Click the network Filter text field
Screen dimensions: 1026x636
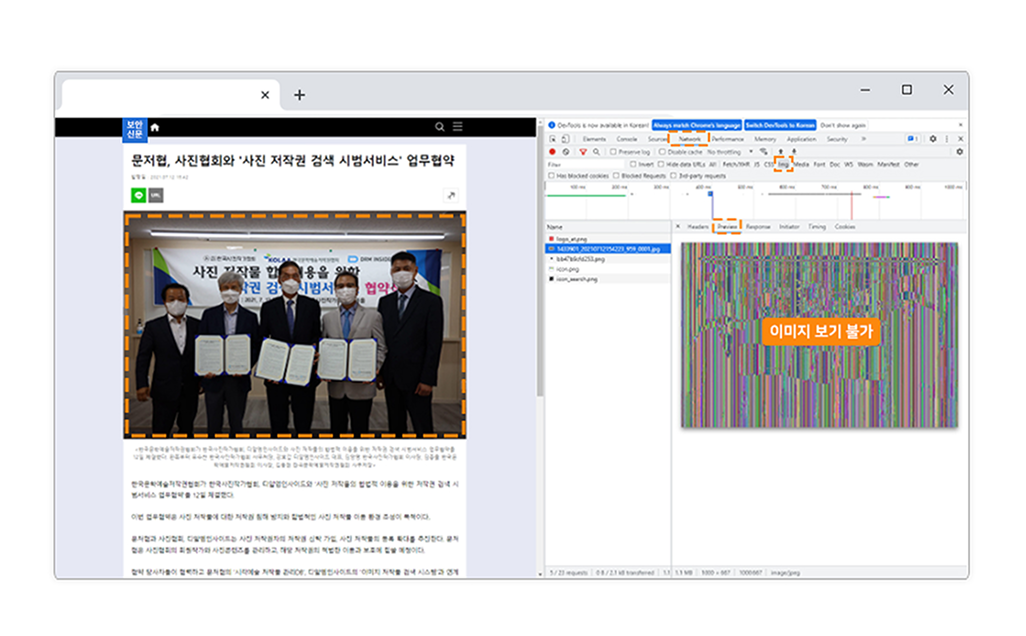[586, 164]
